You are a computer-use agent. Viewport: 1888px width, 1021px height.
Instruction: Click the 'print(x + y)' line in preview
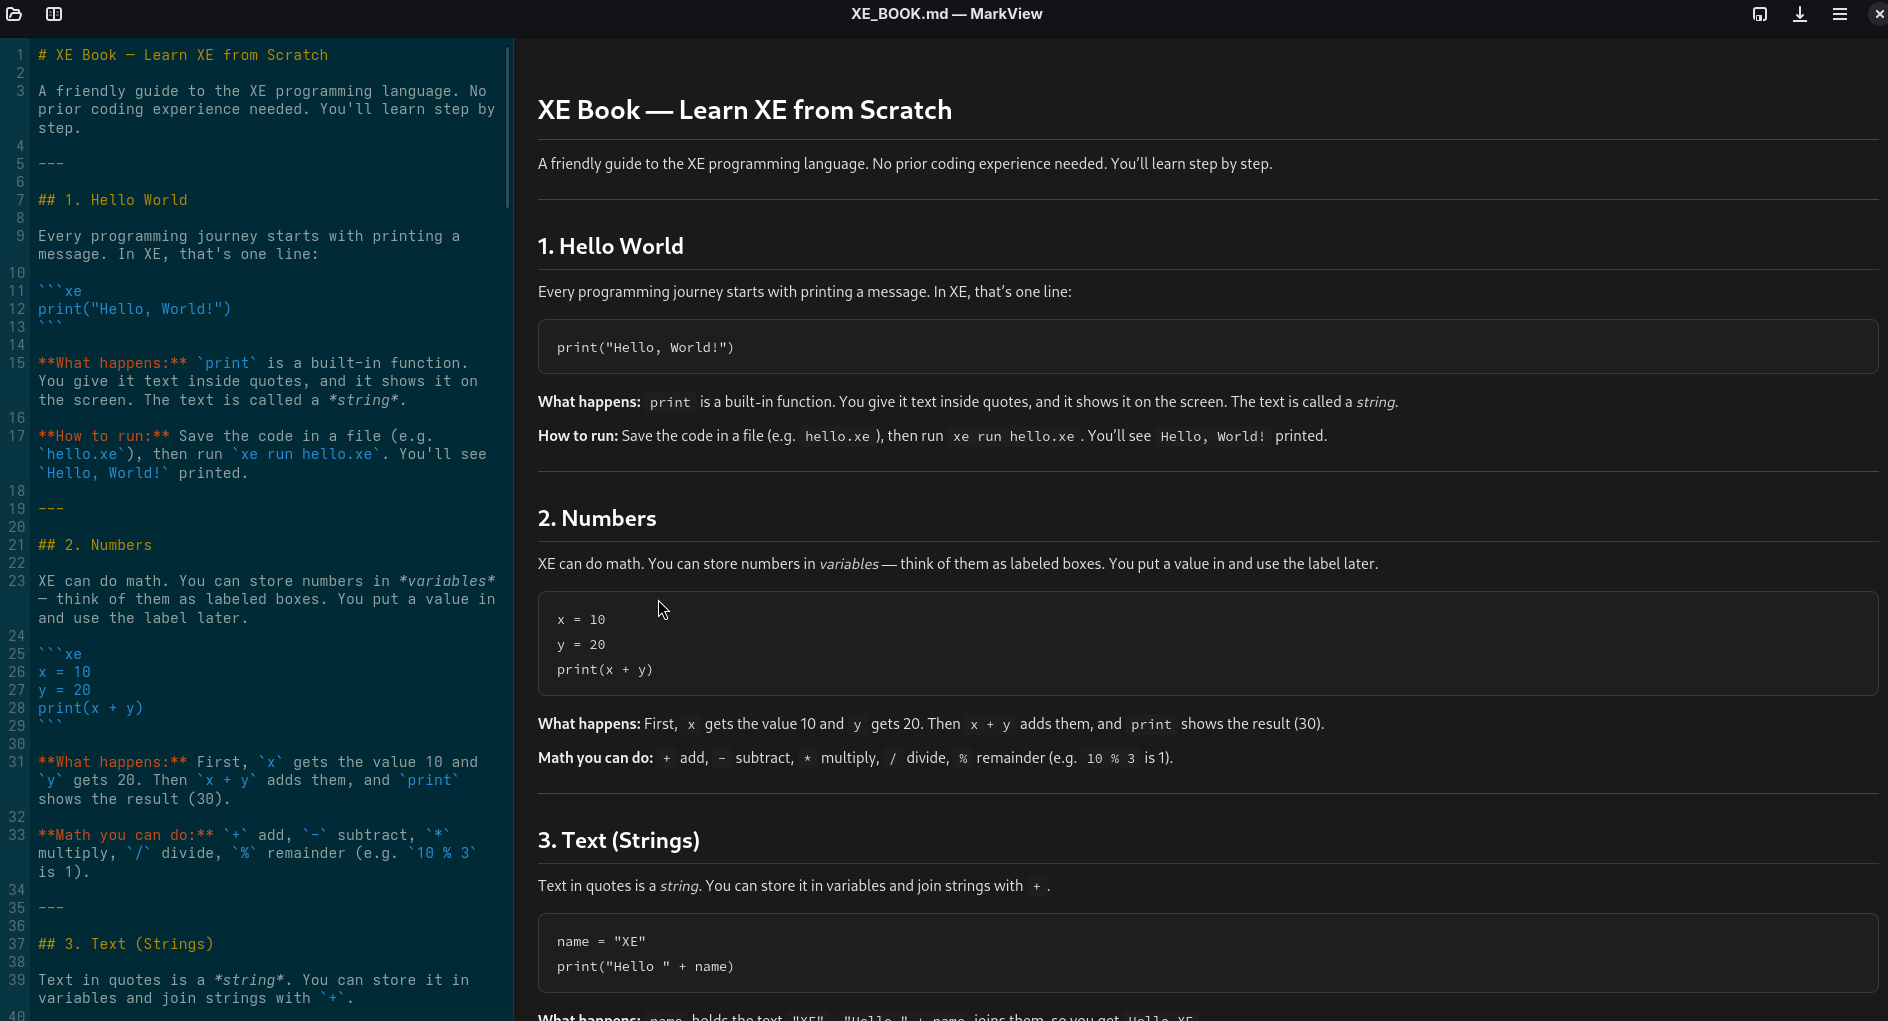[604, 670]
